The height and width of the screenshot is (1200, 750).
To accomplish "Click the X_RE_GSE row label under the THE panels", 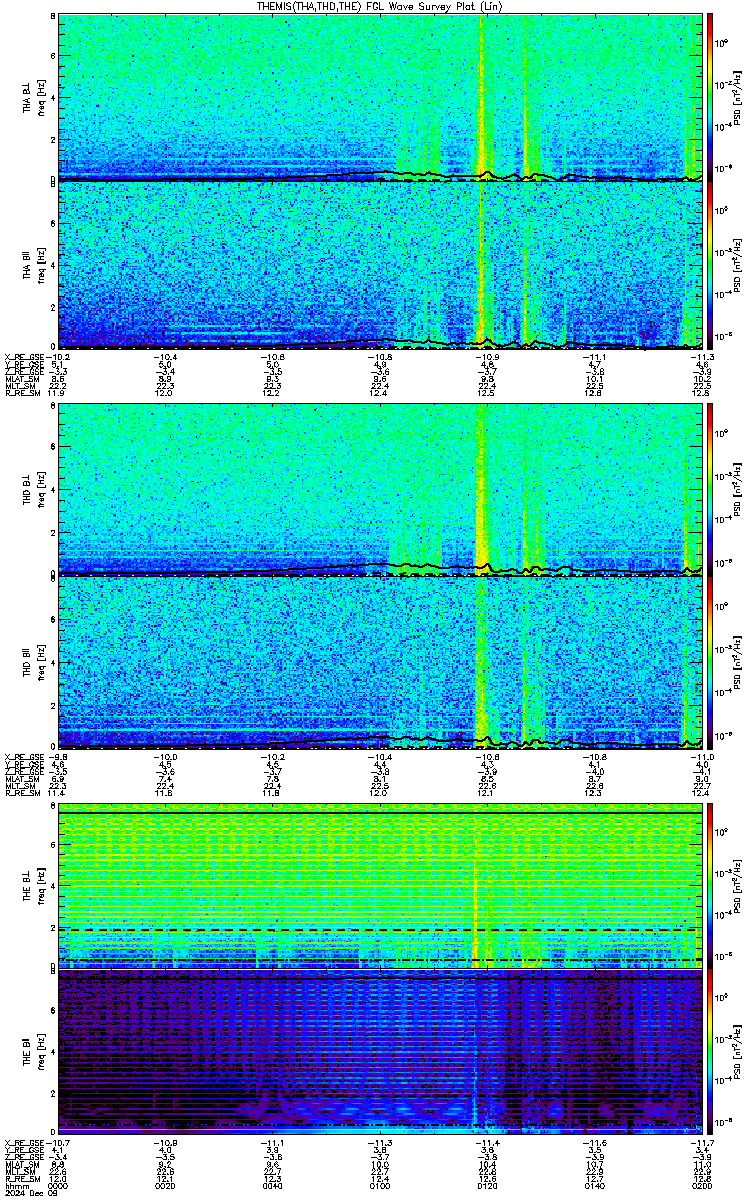I will (25, 1141).
